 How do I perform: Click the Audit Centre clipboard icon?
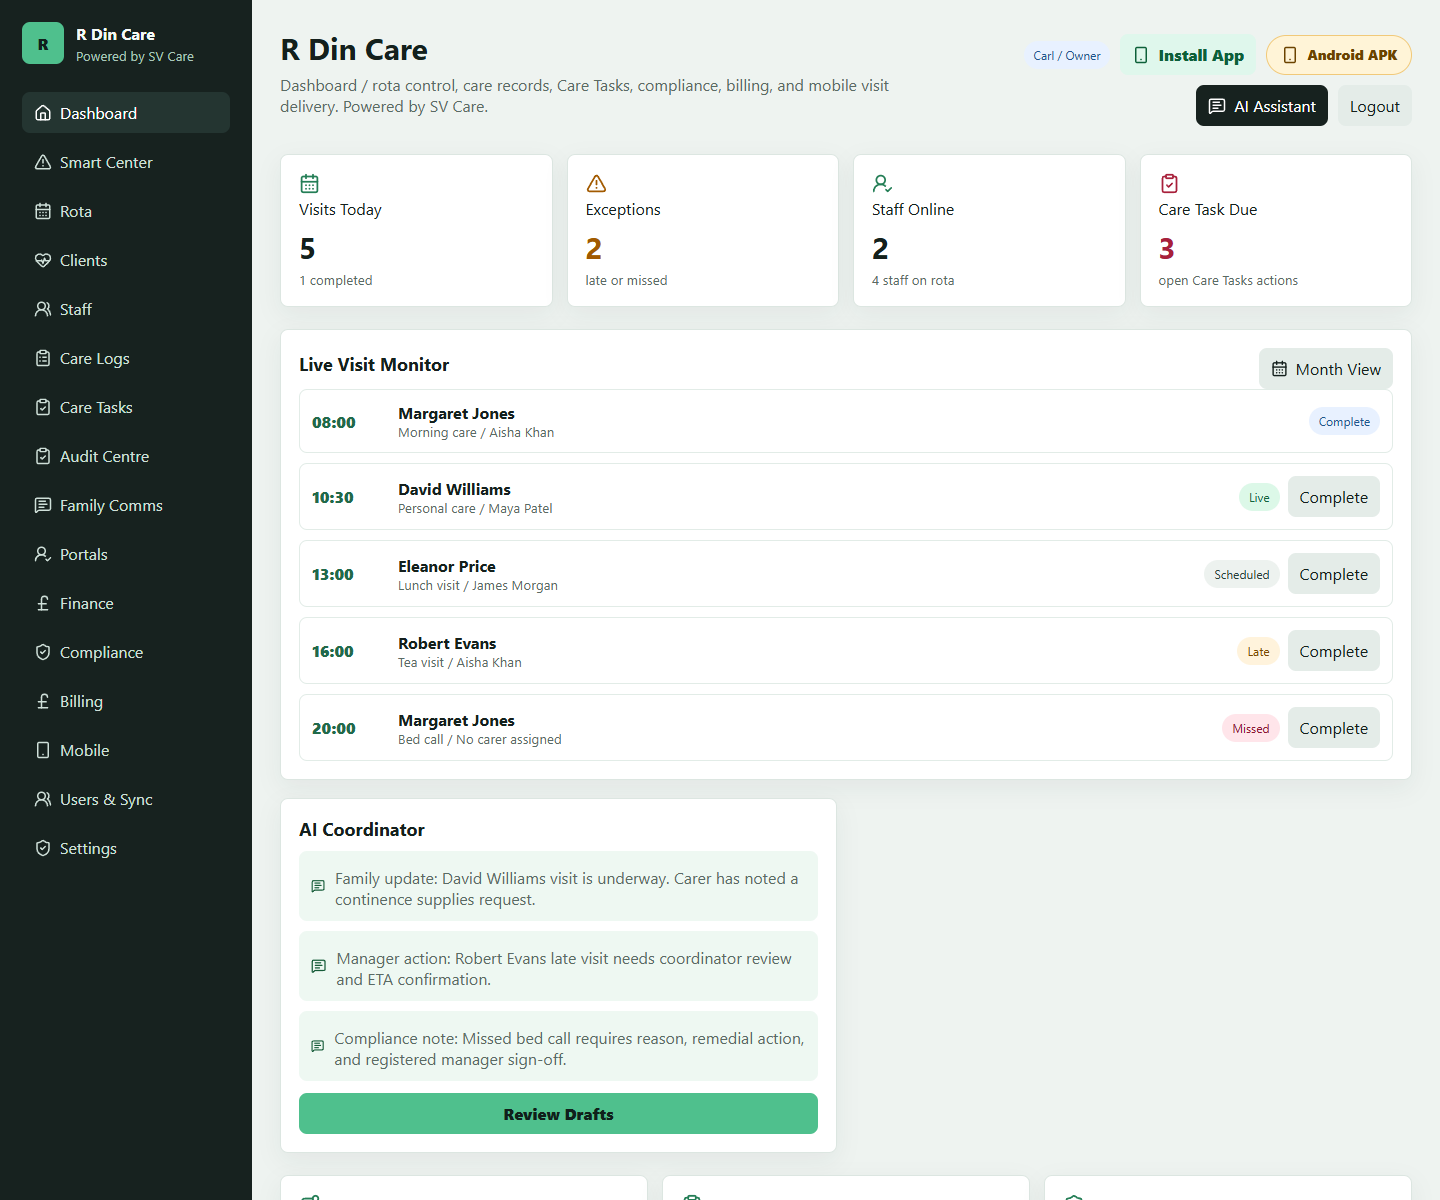point(43,456)
